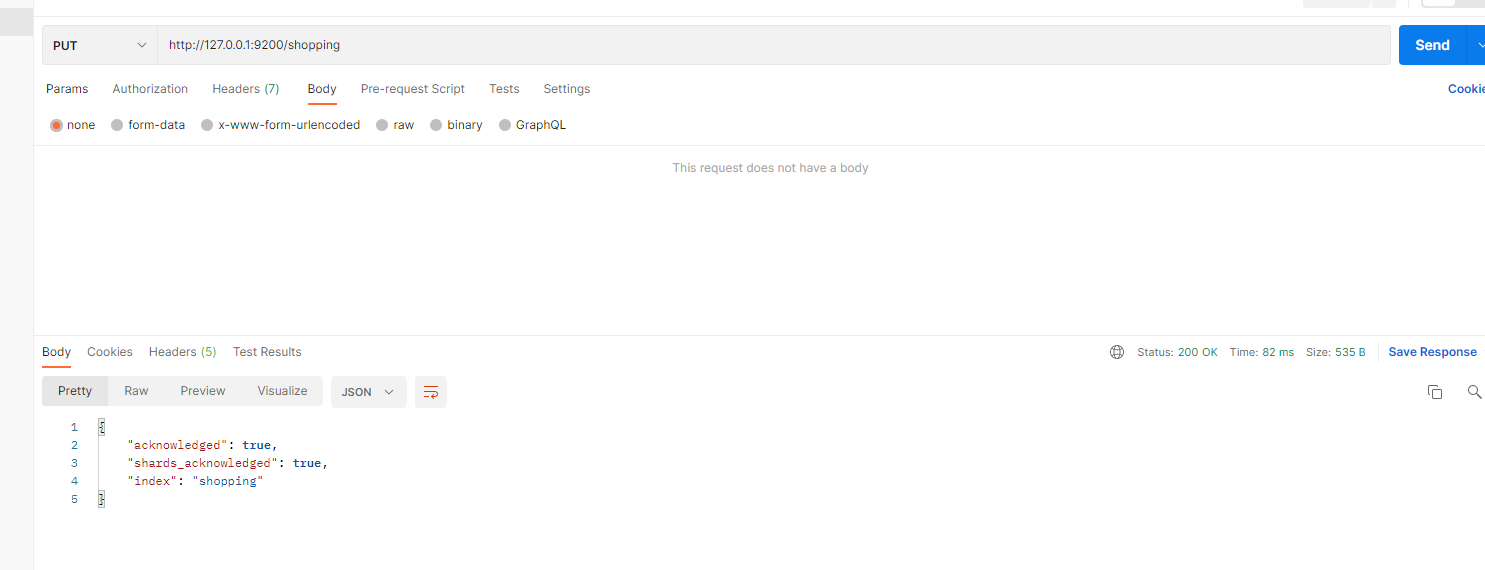Viewport: 1485px width, 570px height.
Task: Open the request Headers (7) tab
Action: pos(246,89)
